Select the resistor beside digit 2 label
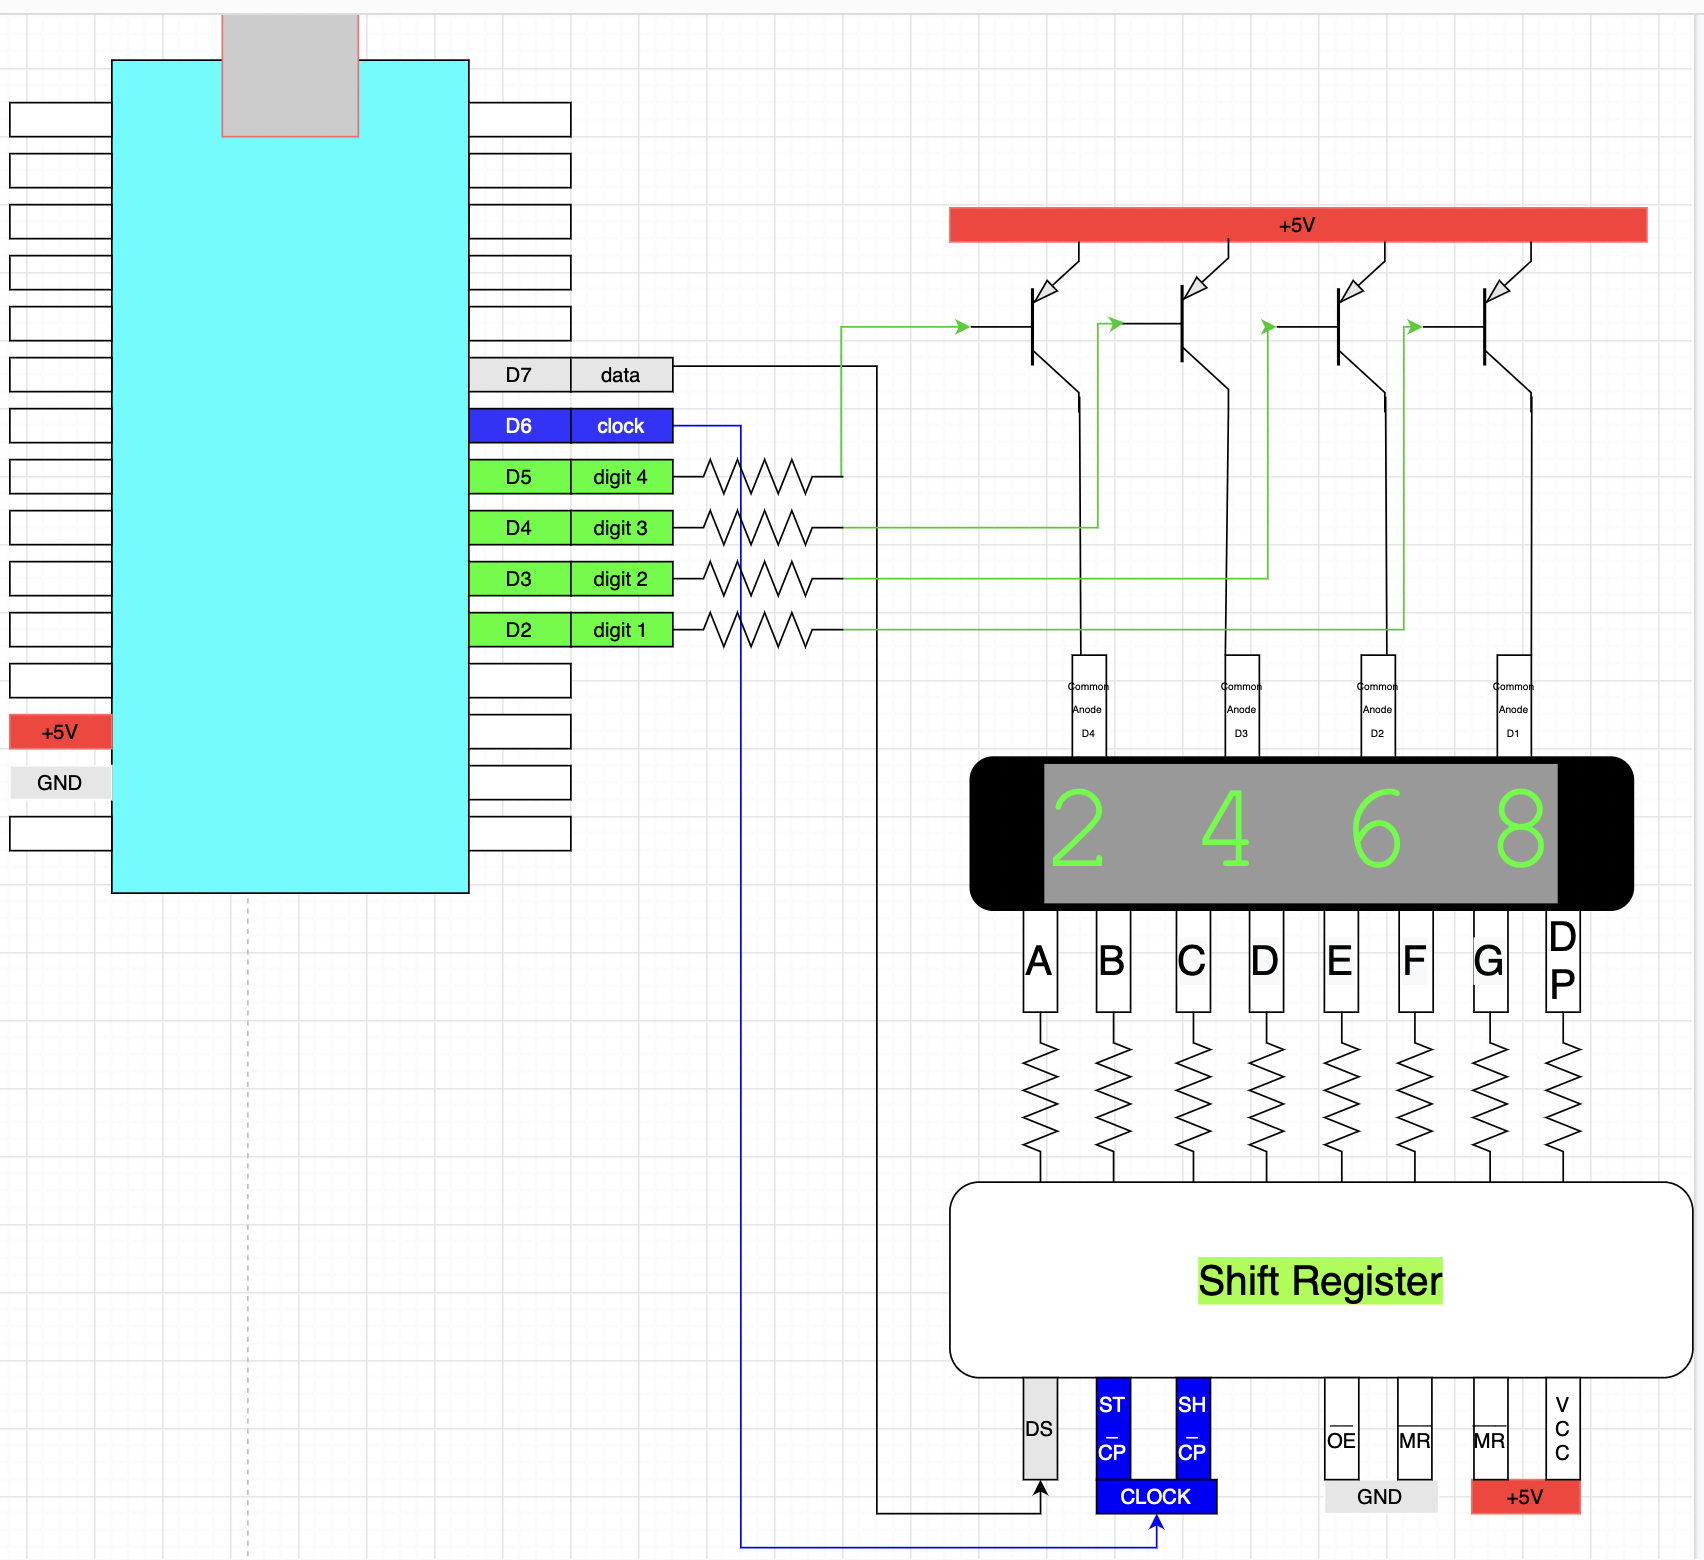Image resolution: width=1704 pixels, height=1560 pixels. (x=758, y=579)
